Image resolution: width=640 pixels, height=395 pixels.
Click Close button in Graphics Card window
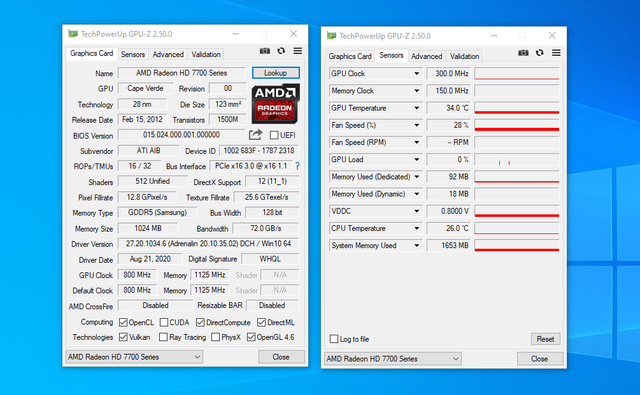281,357
